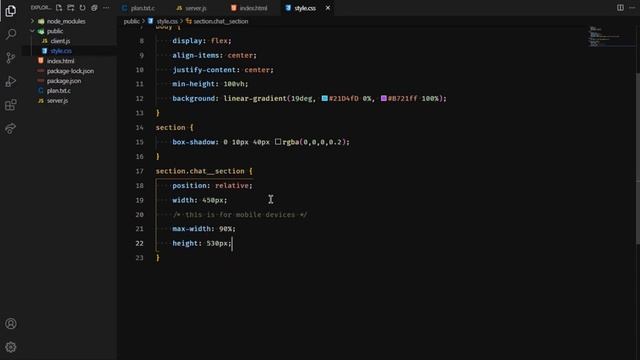Create a new file in Explorer

point(59,8)
